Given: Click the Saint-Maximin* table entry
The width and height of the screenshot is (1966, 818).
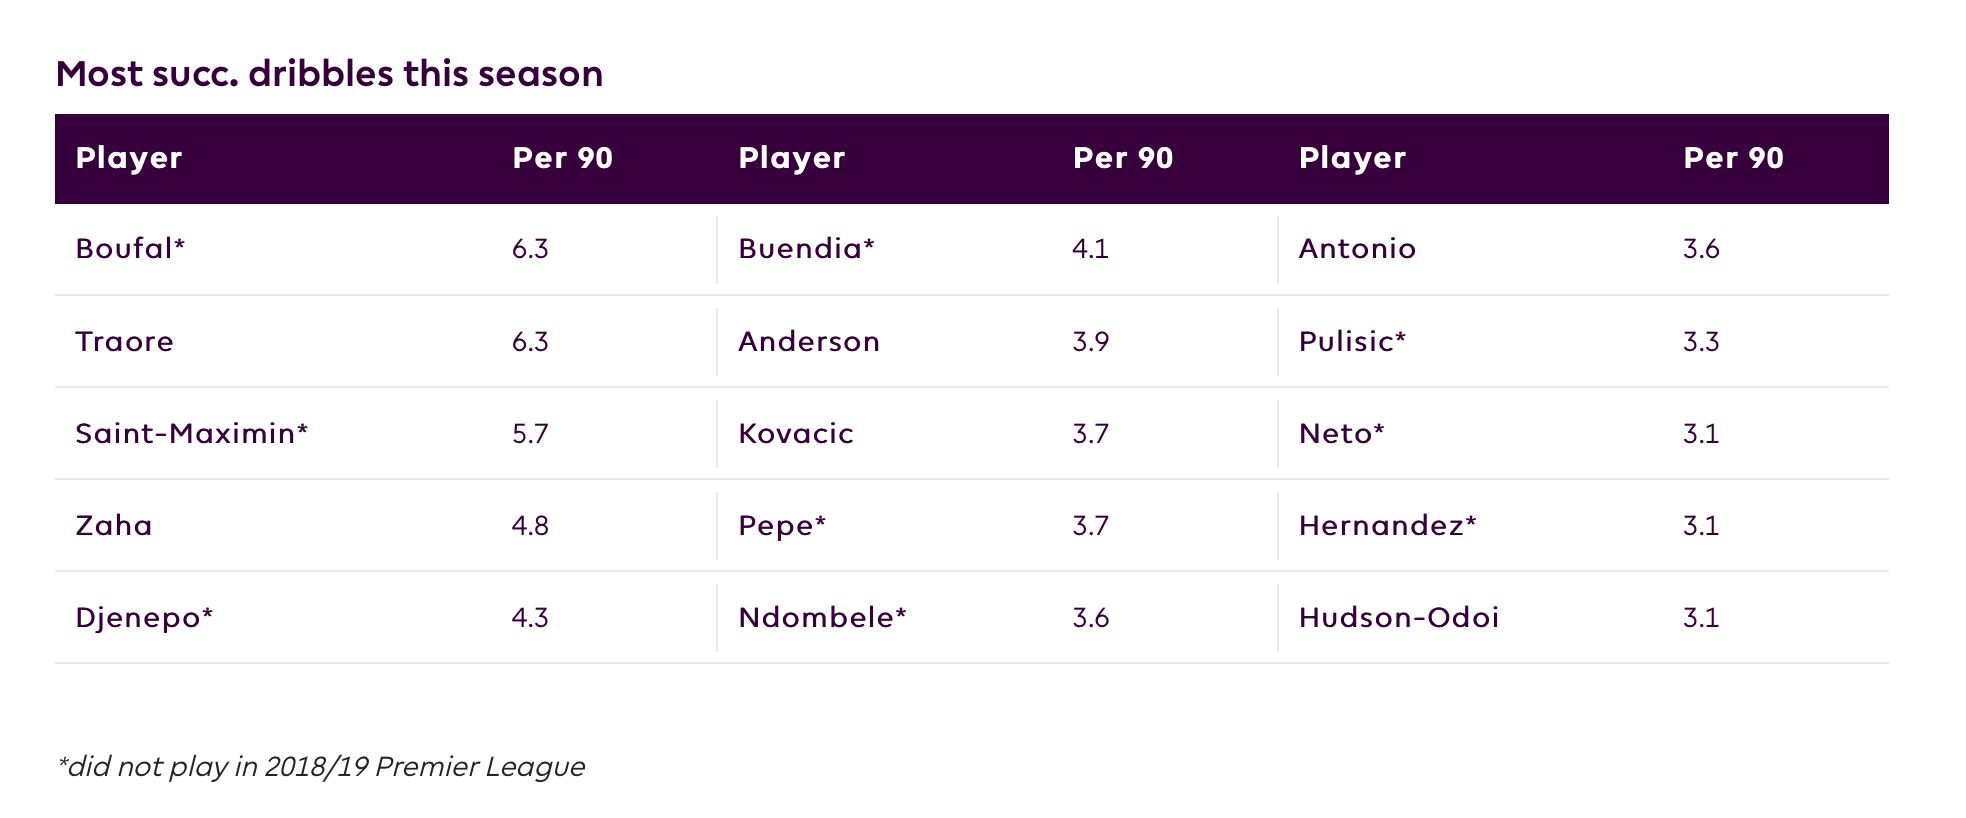Looking at the screenshot, I should tap(191, 434).
